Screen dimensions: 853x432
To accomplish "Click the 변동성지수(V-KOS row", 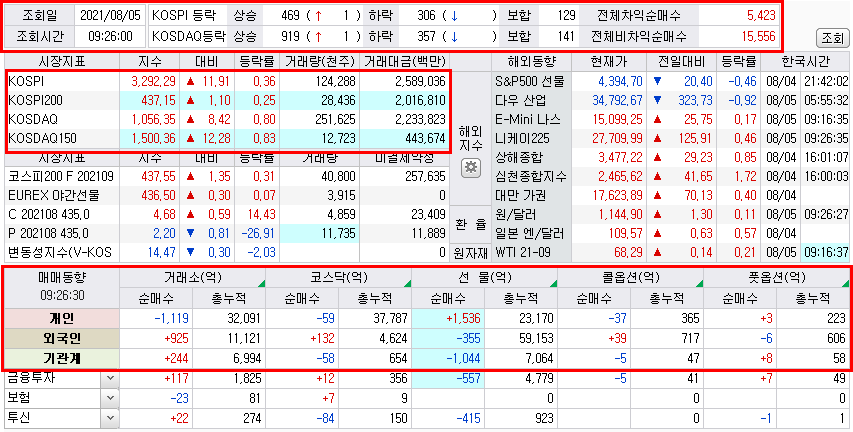I will [227, 253].
